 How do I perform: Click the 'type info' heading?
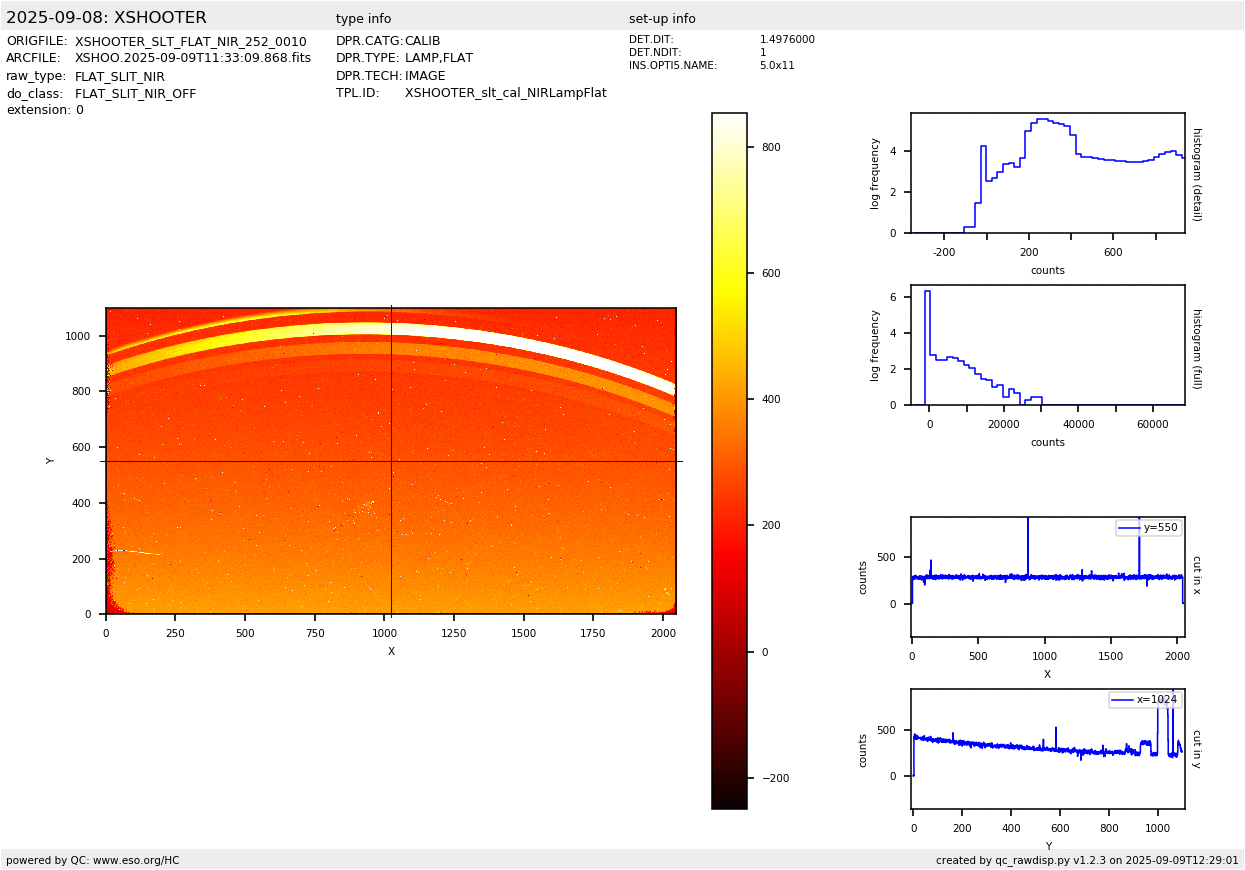tap(364, 19)
